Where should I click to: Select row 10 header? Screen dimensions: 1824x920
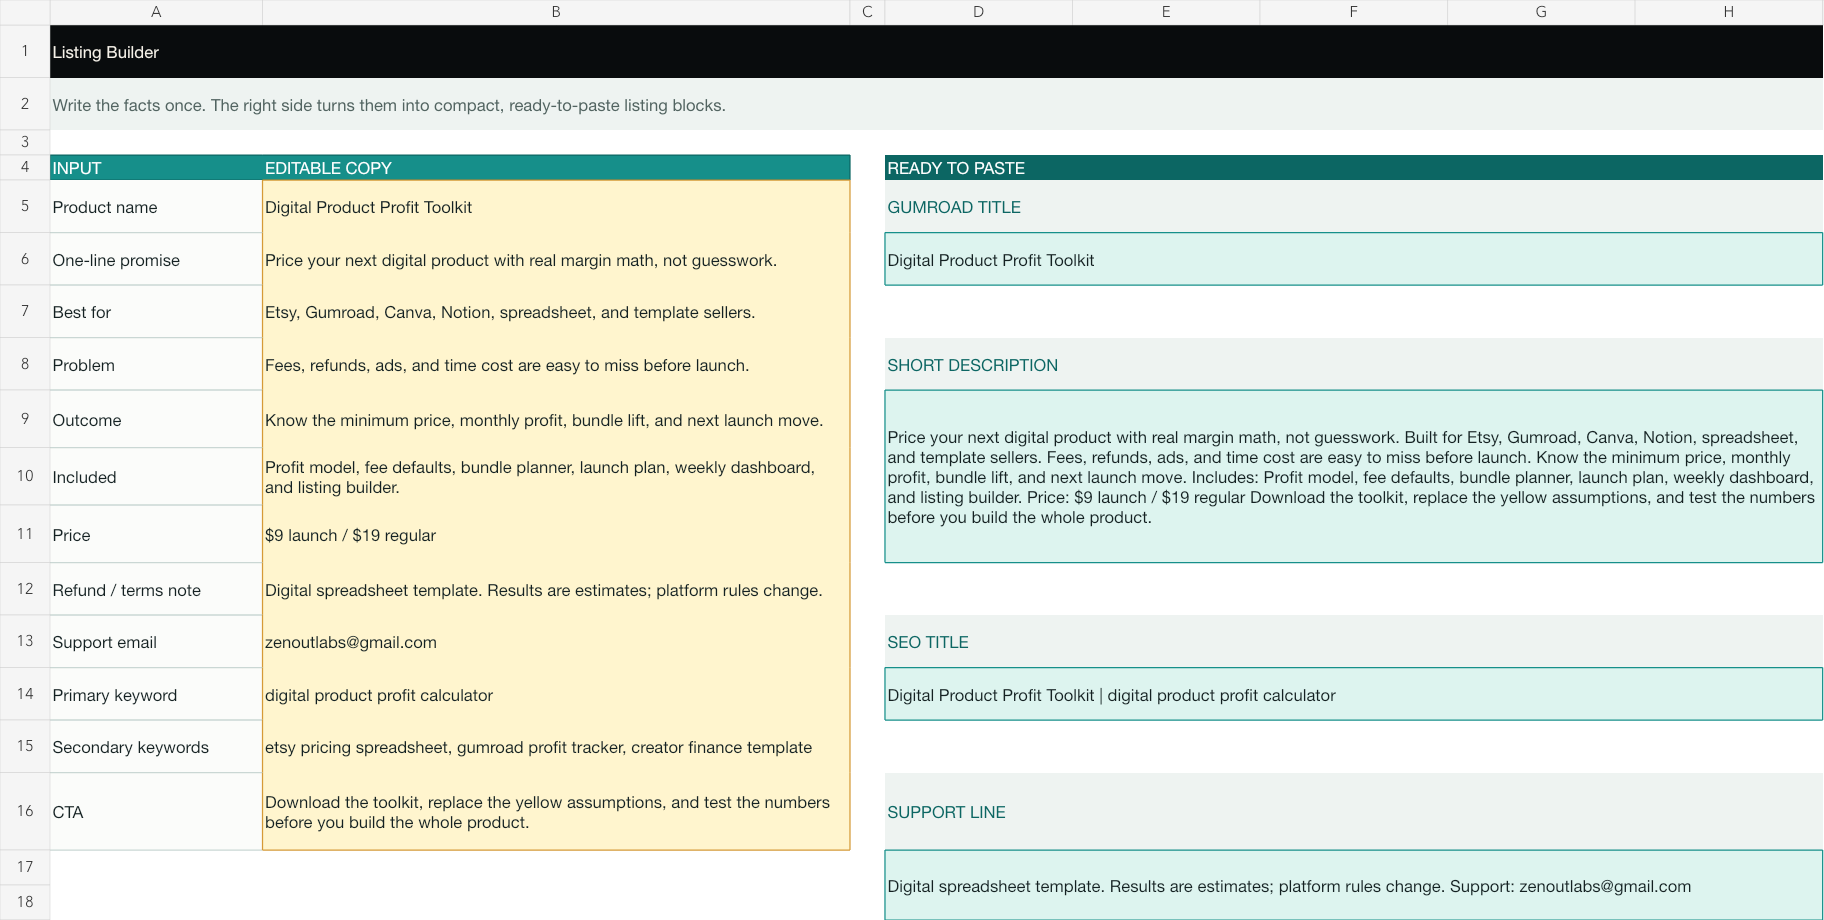25,476
